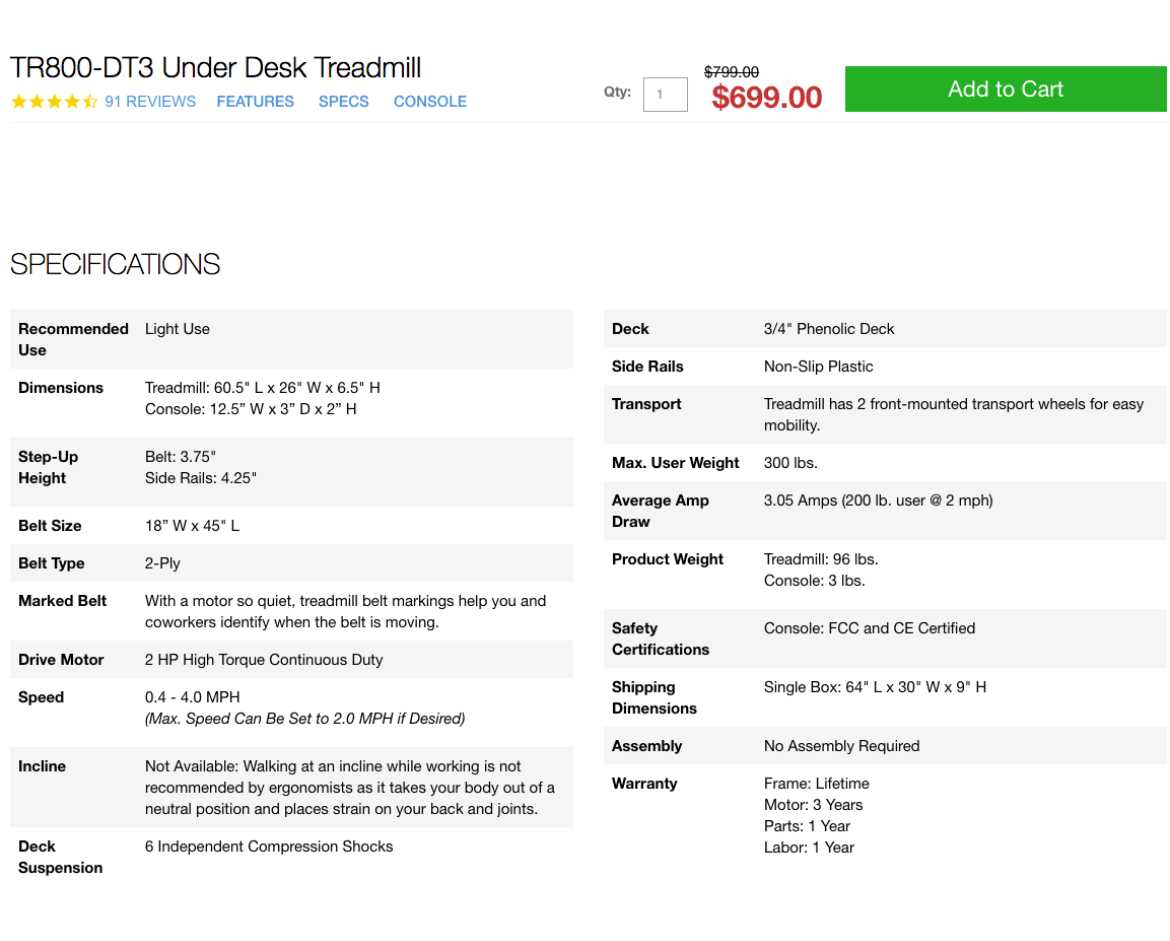Click the Belt Size row label
The height and width of the screenshot is (941, 1170).
click(50, 526)
